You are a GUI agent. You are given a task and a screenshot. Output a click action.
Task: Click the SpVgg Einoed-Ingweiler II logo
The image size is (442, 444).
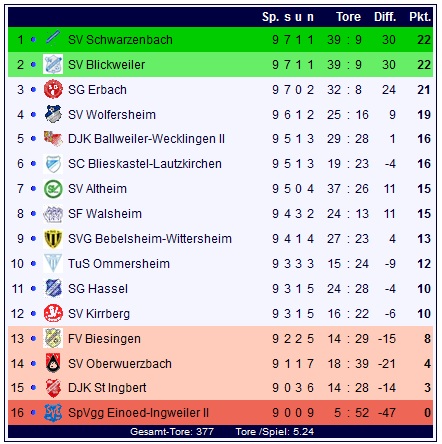[x=53, y=412]
